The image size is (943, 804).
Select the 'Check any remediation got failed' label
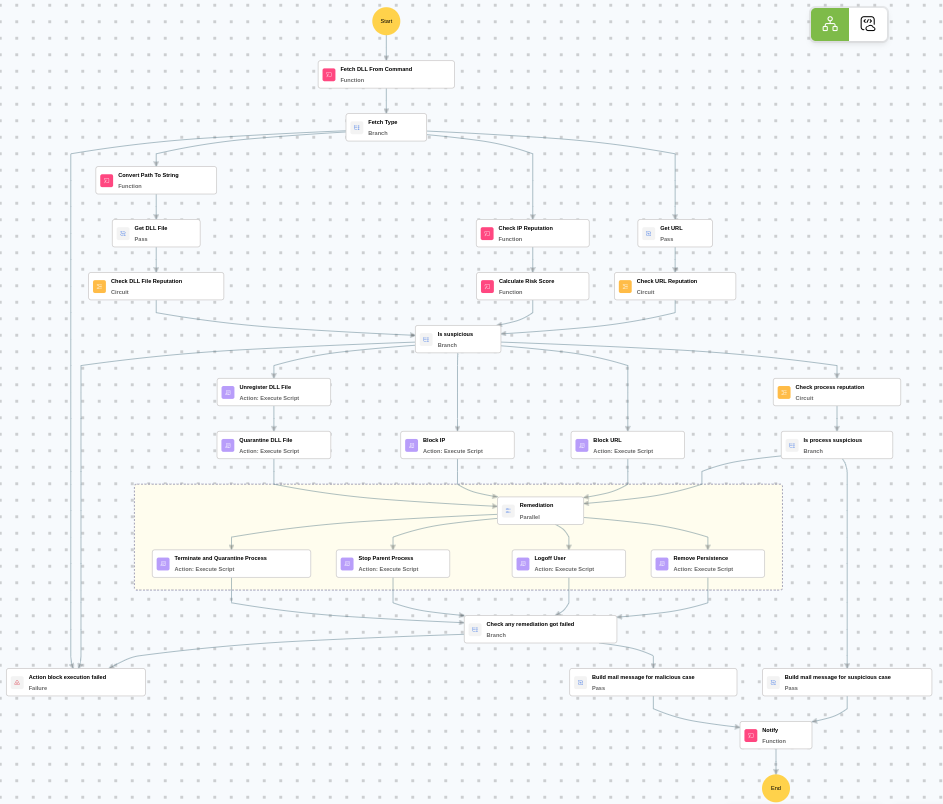530,624
